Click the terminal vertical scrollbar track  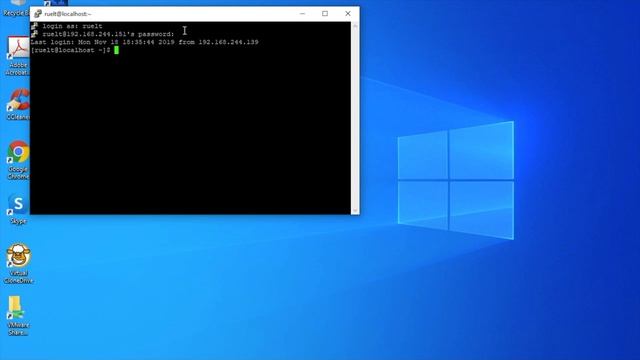coord(355,118)
